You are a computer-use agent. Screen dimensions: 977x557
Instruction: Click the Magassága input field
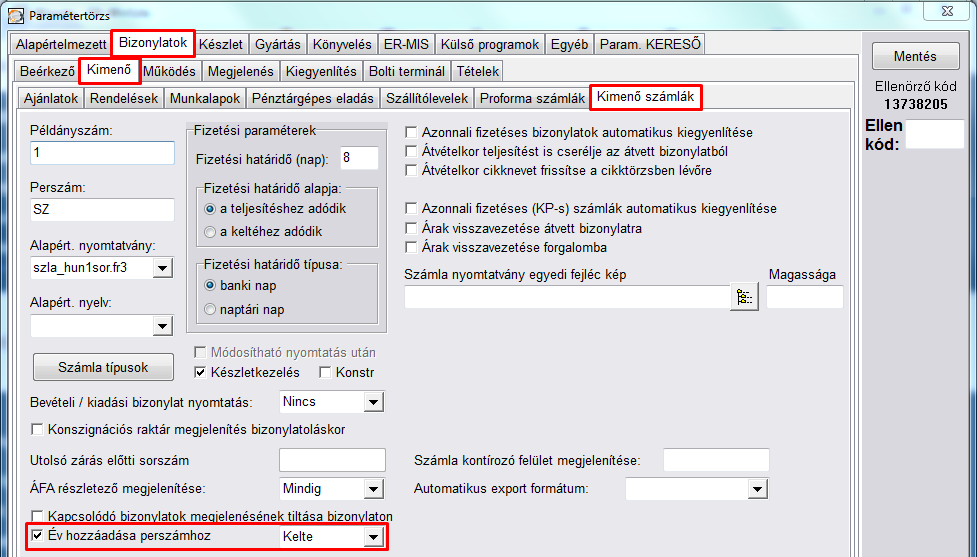click(805, 297)
